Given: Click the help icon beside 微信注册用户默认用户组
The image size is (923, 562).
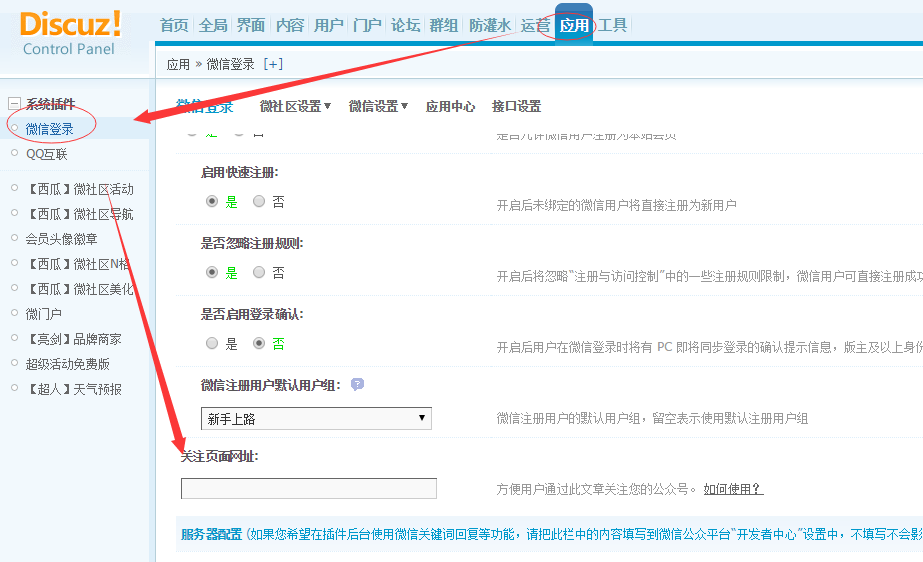Looking at the screenshot, I should coord(357,385).
